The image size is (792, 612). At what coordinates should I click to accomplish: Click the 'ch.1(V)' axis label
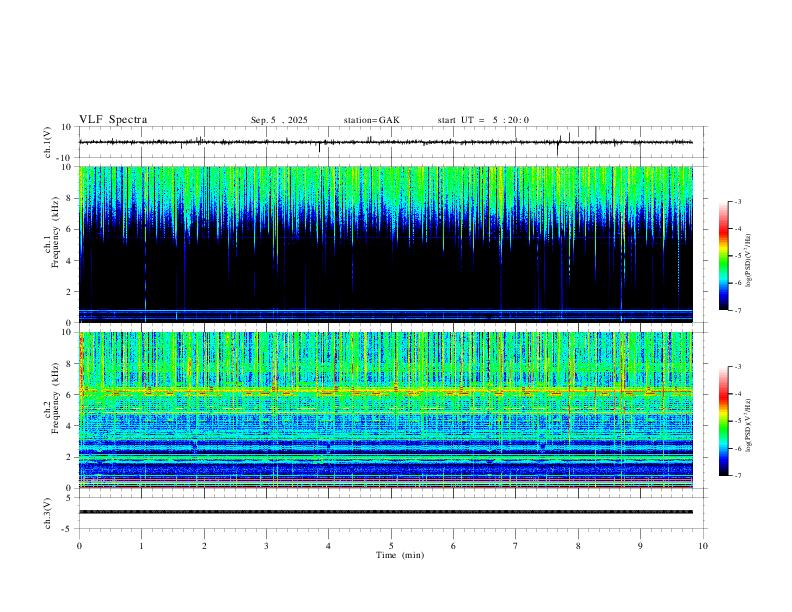(x=48, y=142)
